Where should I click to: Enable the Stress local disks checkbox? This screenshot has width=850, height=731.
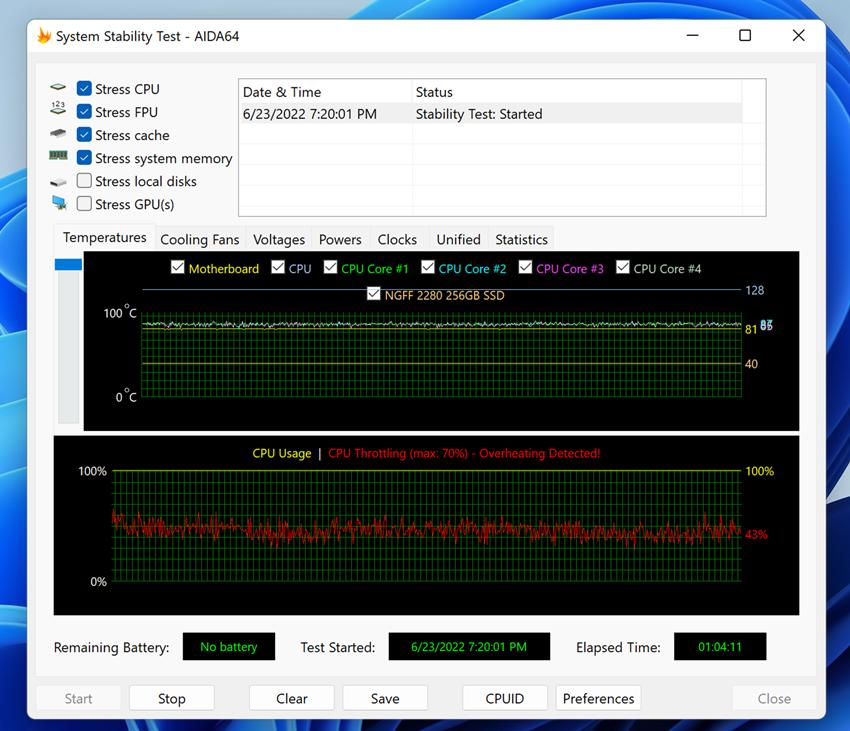(x=85, y=181)
